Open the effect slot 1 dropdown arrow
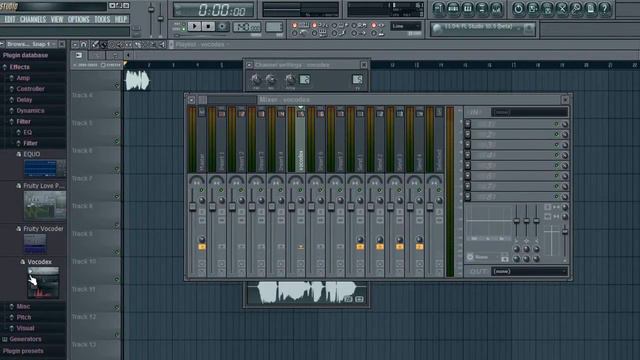Viewport: 640px width, 360px height. pos(468,124)
